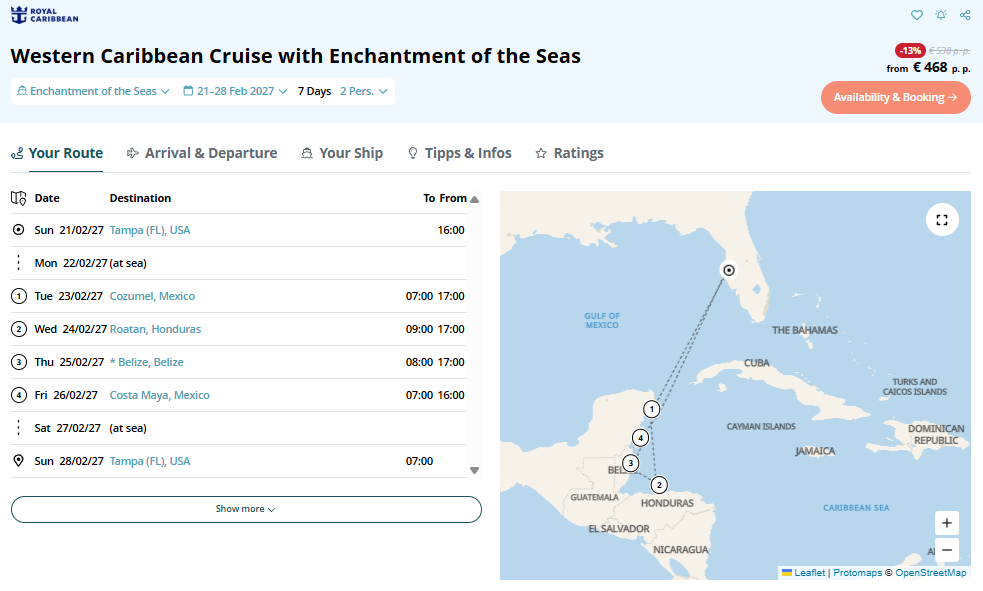Open the Ratings tab
Image resolution: width=983 pixels, height=591 pixels.
[569, 153]
